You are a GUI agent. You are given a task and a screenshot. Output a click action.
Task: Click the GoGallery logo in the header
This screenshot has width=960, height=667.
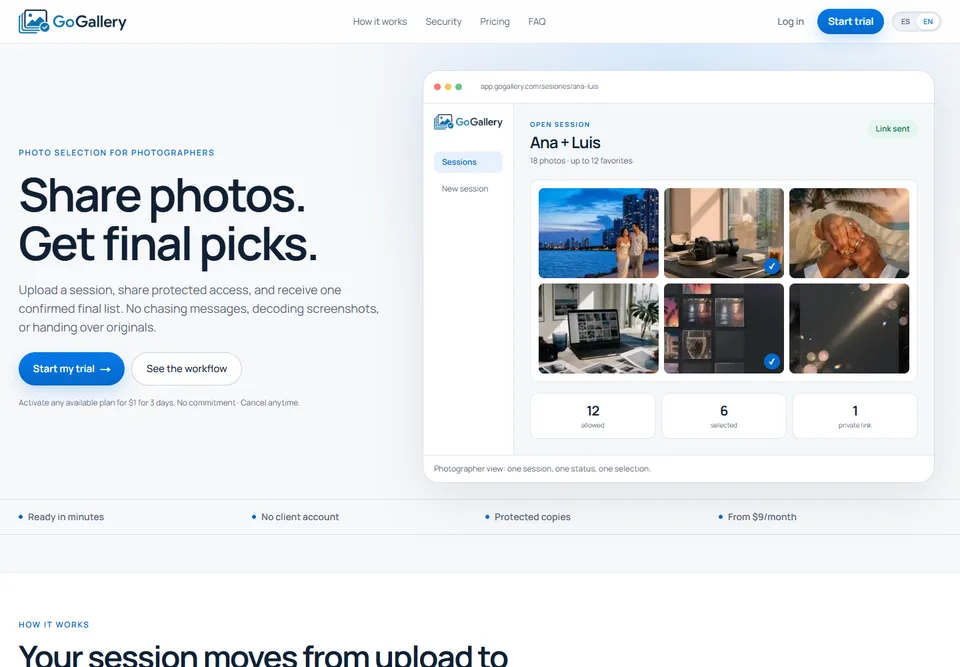(x=72, y=21)
